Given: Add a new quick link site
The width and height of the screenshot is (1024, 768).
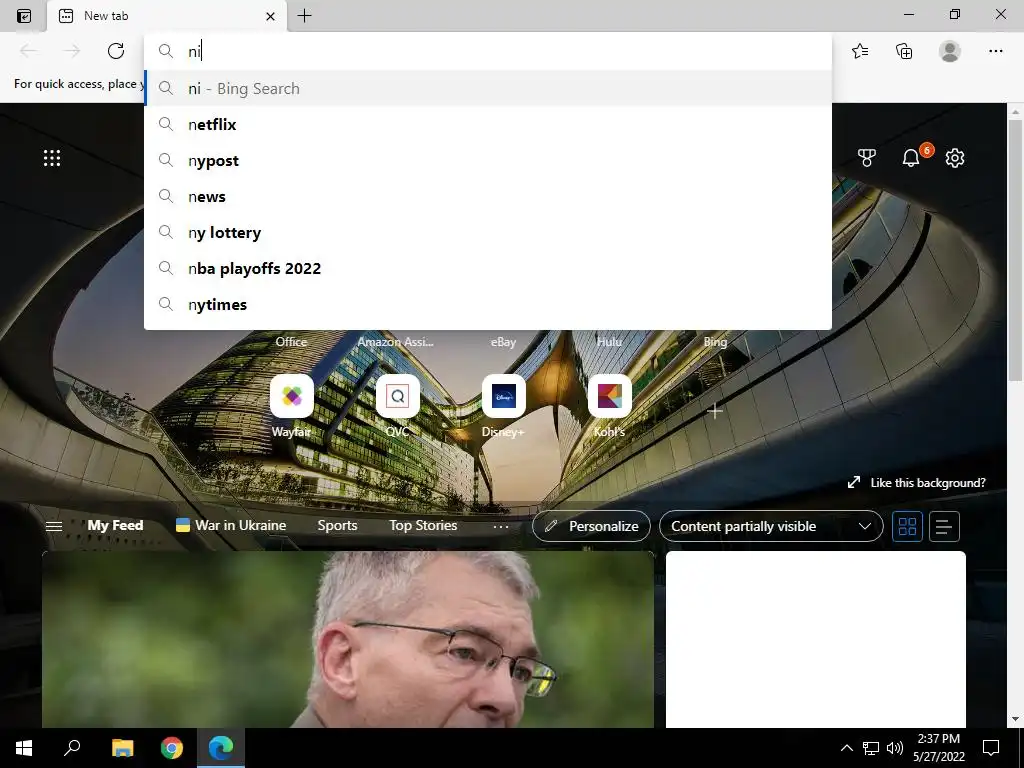Looking at the screenshot, I should 715,411.
